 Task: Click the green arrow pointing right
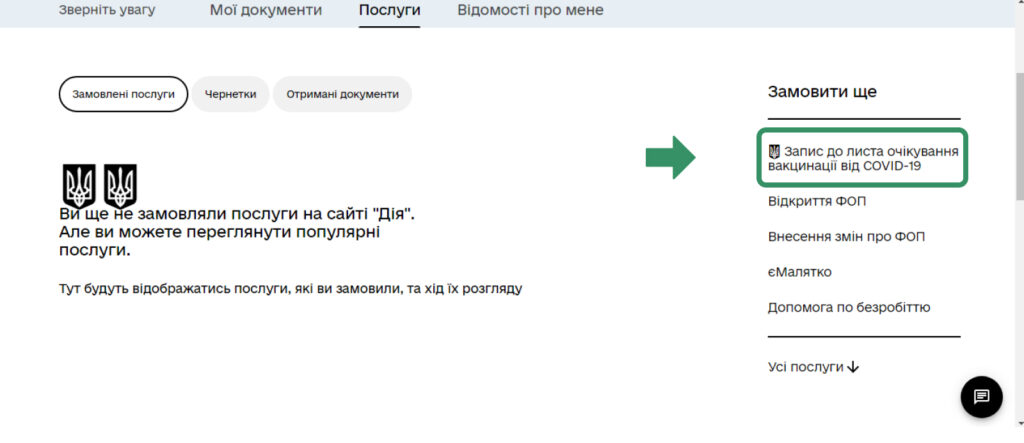670,157
